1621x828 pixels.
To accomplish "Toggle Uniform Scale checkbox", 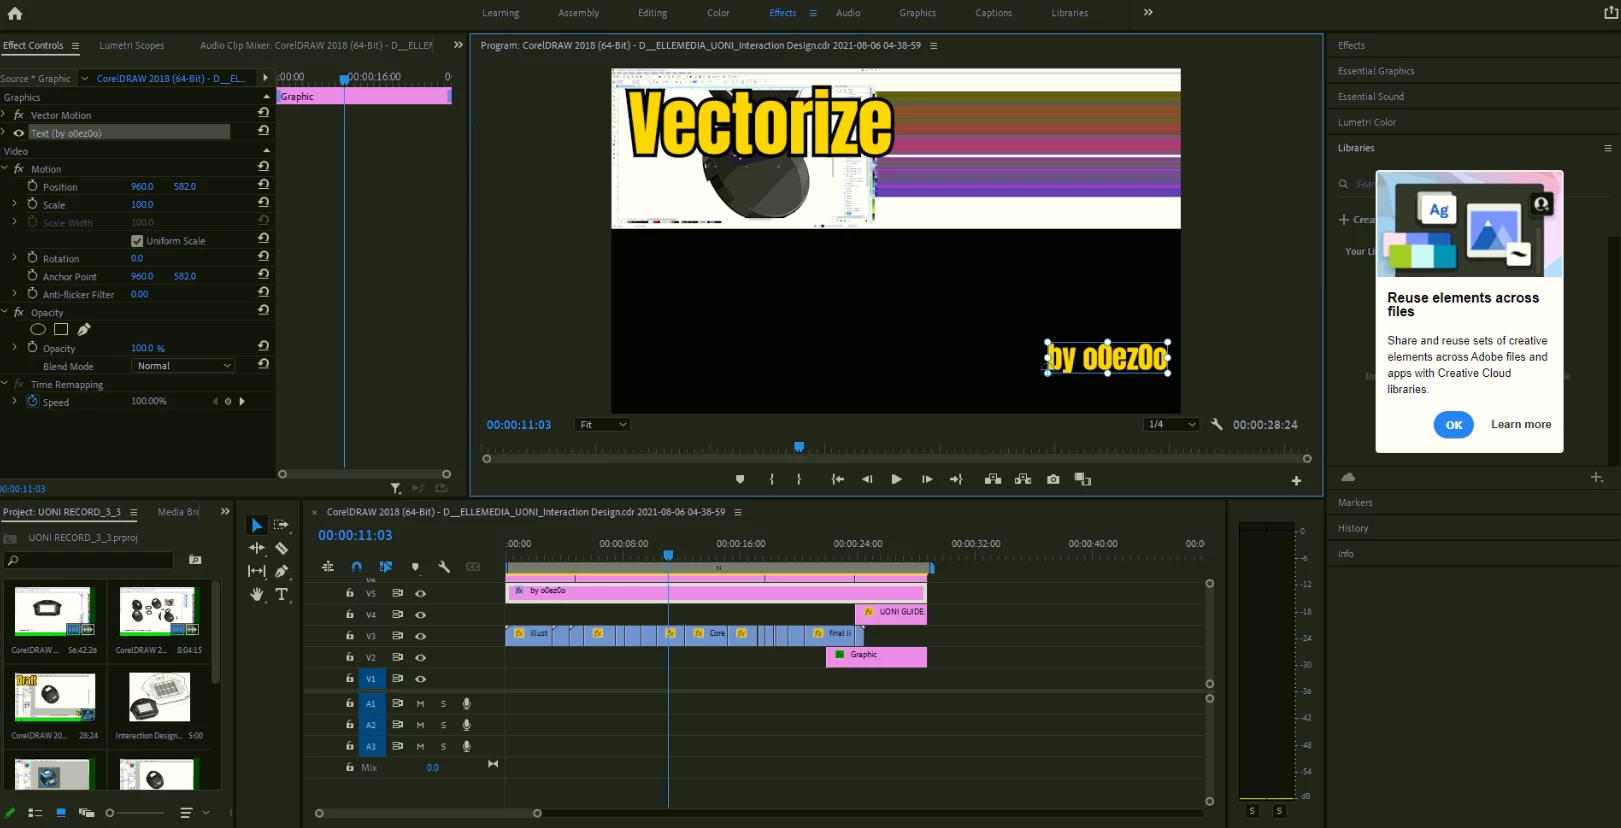I will [x=137, y=241].
